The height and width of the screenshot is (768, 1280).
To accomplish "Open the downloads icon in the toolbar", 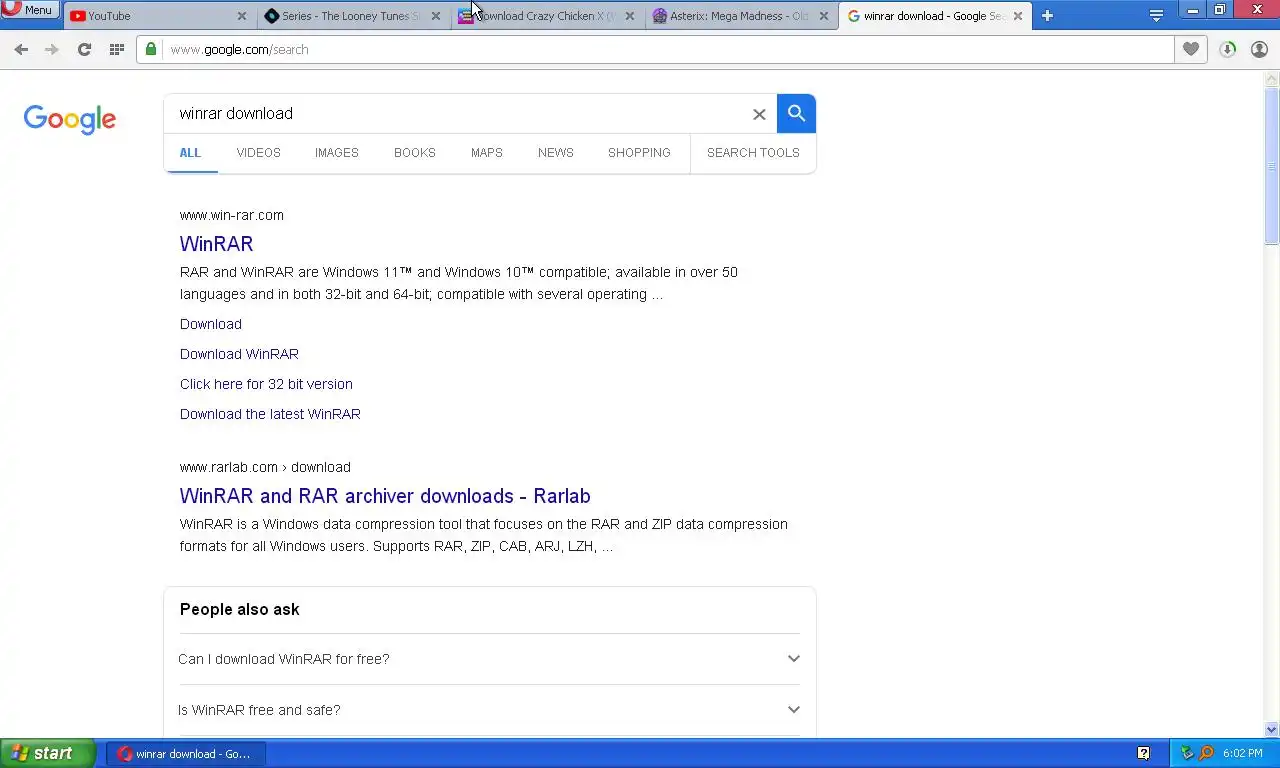I will coord(1228,49).
